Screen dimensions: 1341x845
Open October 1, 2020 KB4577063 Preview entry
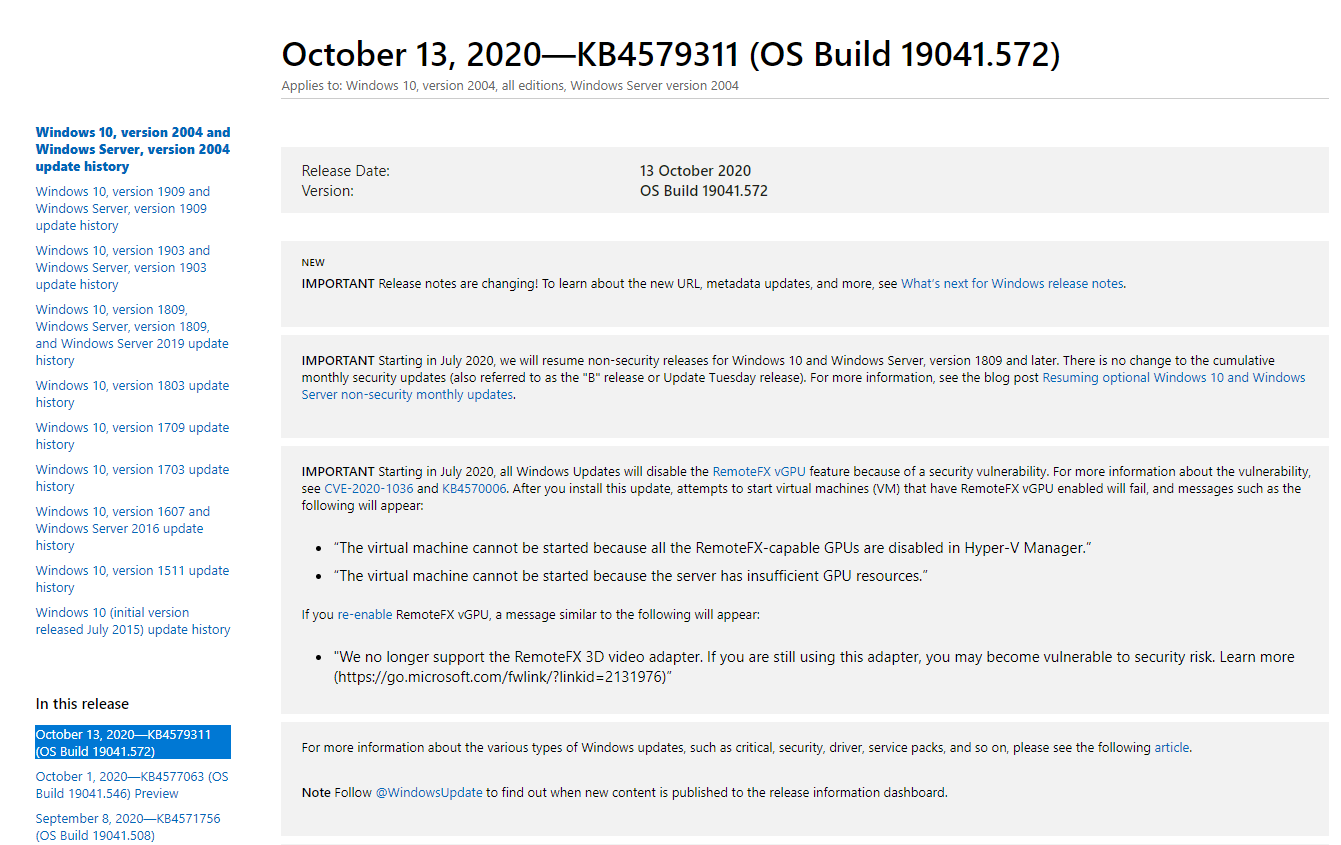coord(132,785)
